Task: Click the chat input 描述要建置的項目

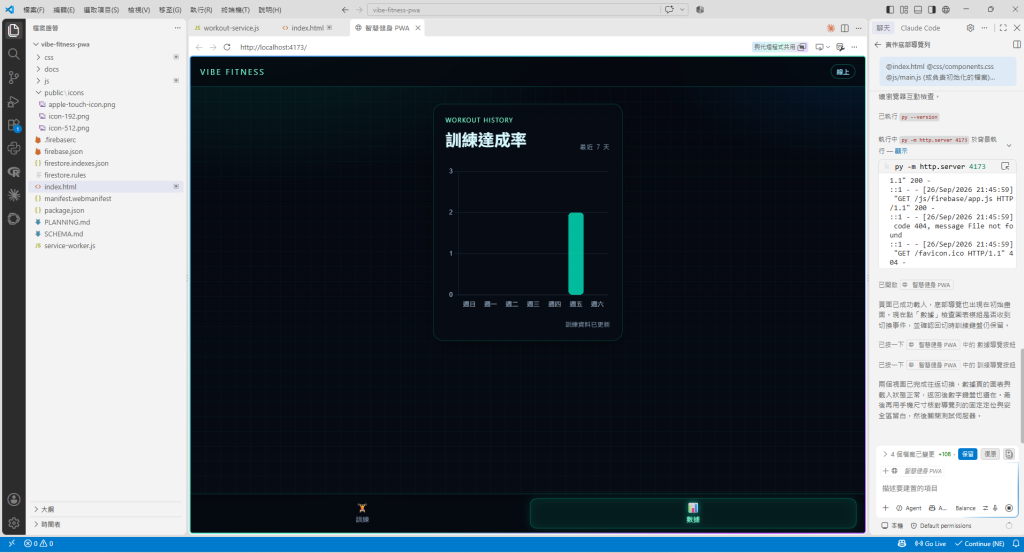Action: [946, 488]
